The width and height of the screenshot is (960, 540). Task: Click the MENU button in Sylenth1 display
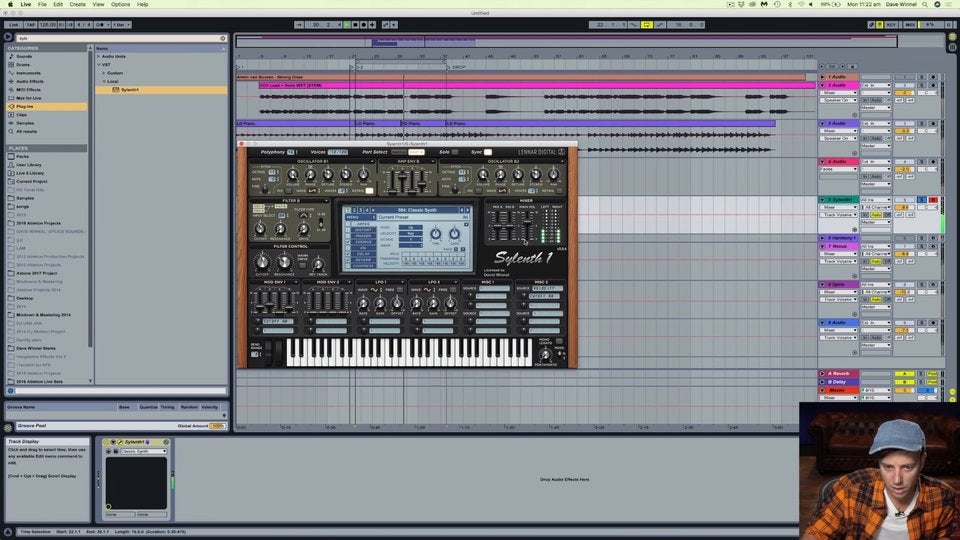pos(353,217)
